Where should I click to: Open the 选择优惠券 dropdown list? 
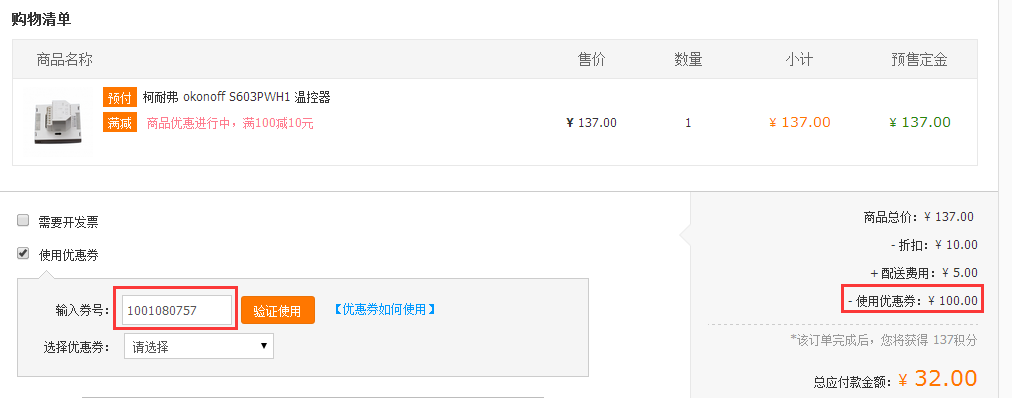pos(198,346)
